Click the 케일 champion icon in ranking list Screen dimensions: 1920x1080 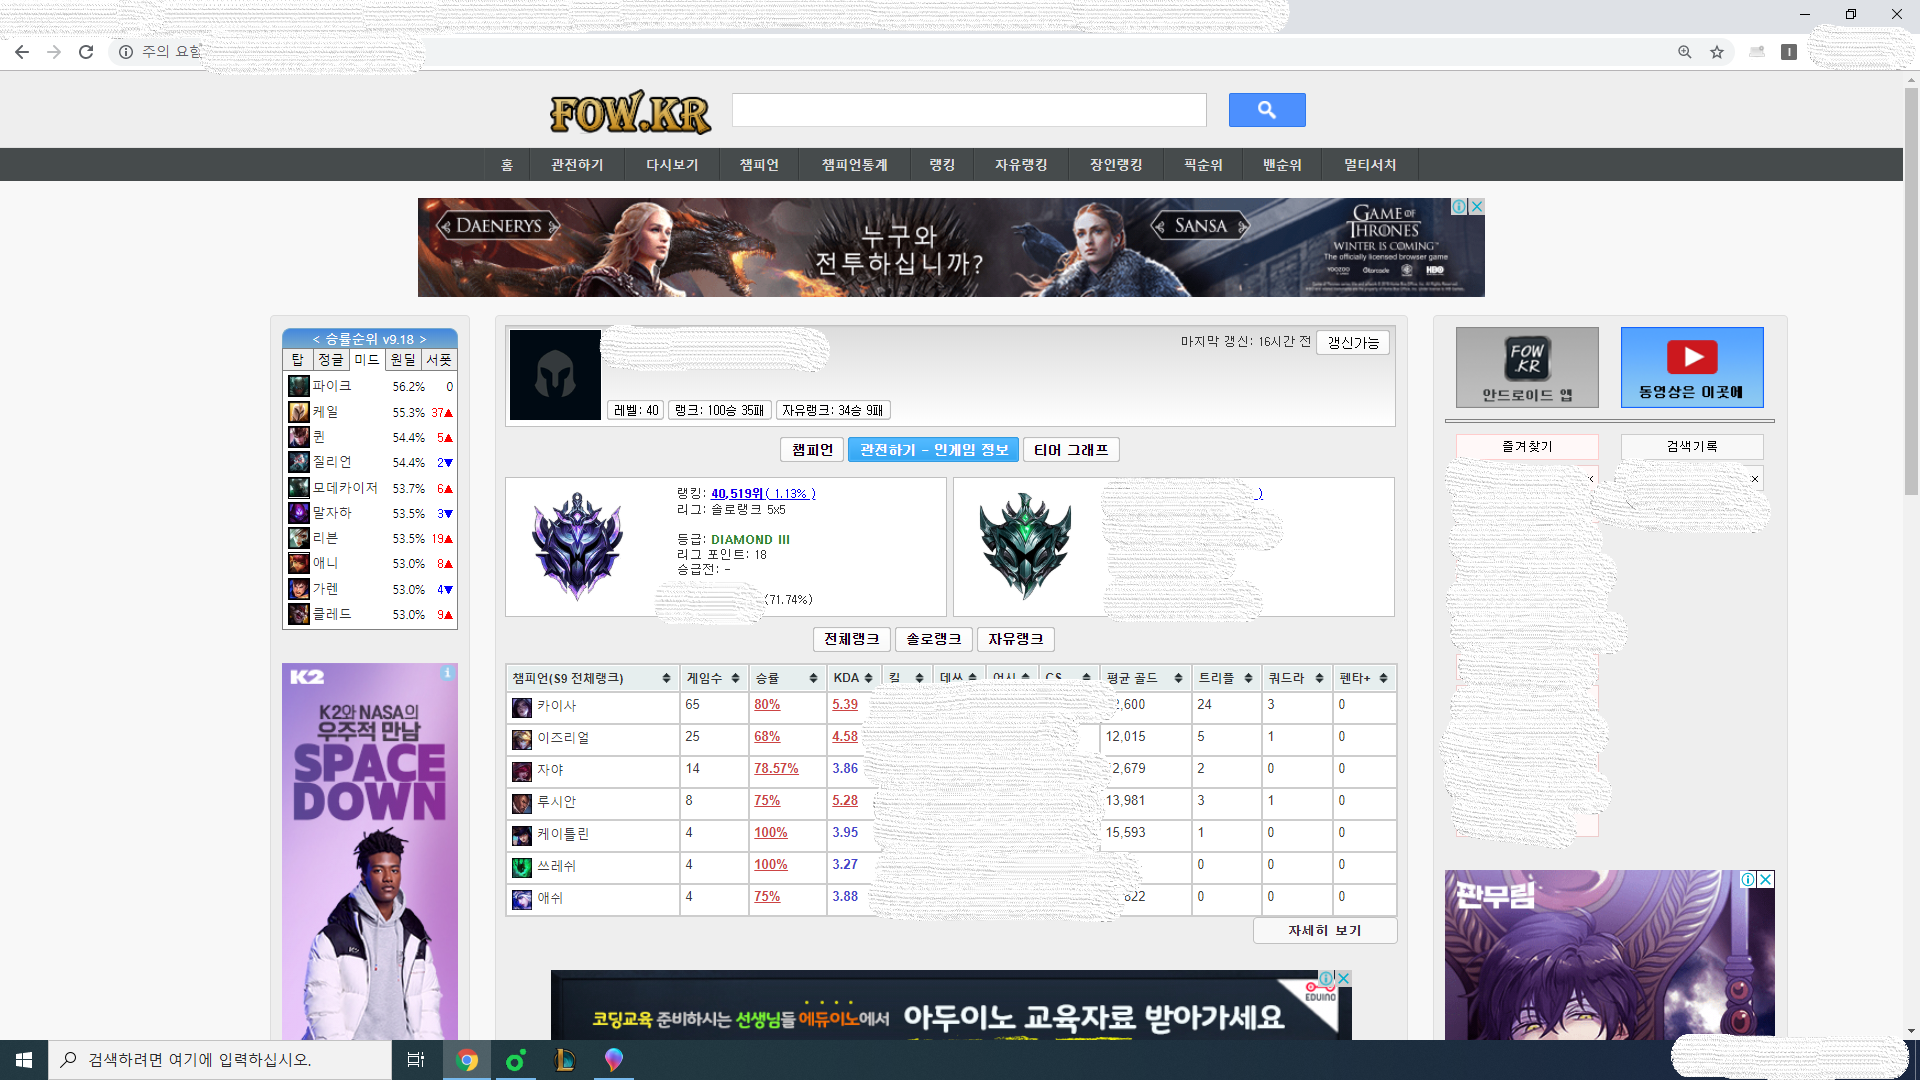[x=299, y=412]
